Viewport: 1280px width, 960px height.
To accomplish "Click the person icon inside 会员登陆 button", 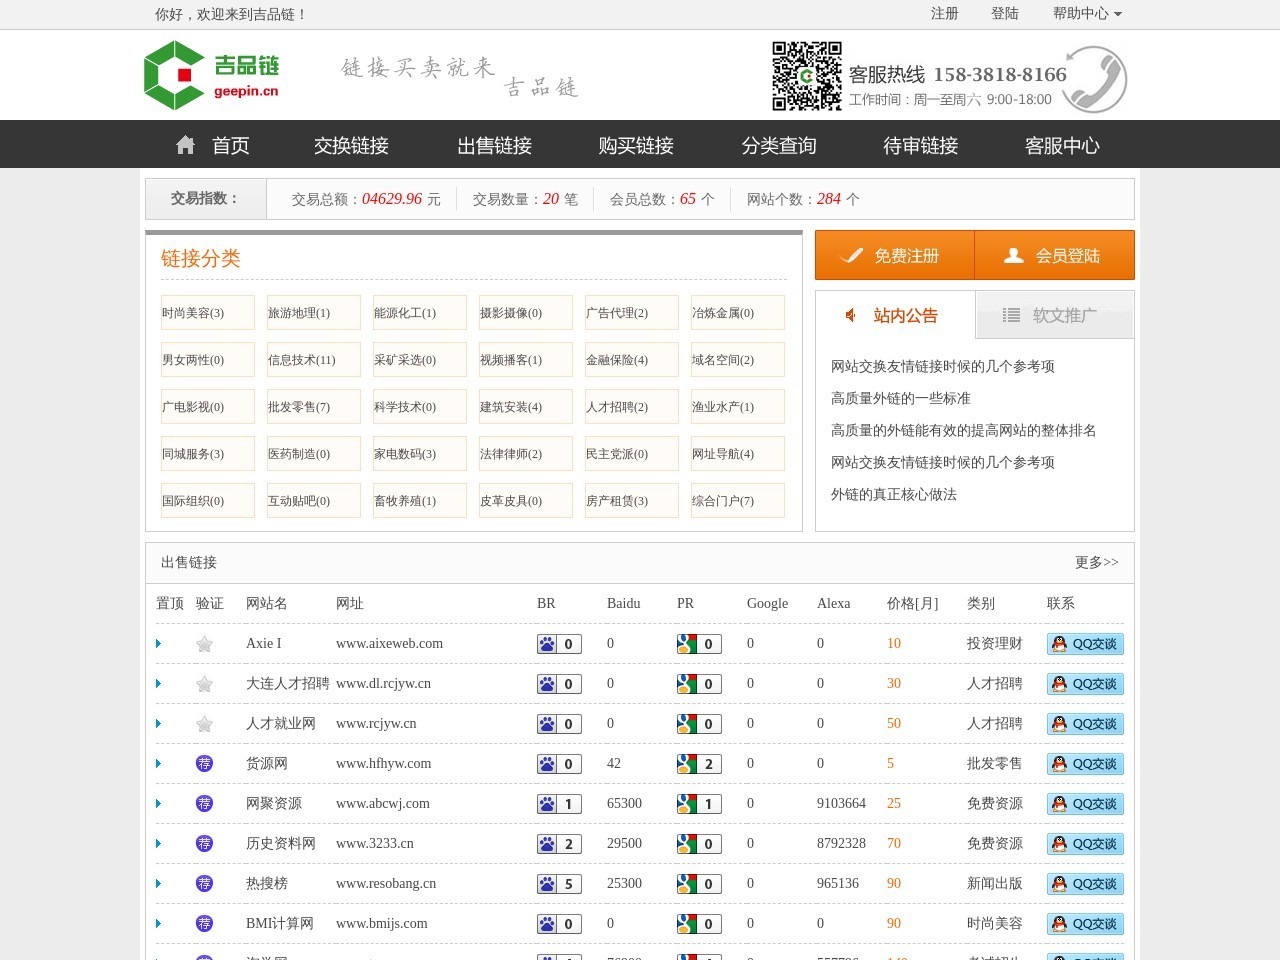I will 1012,254.
